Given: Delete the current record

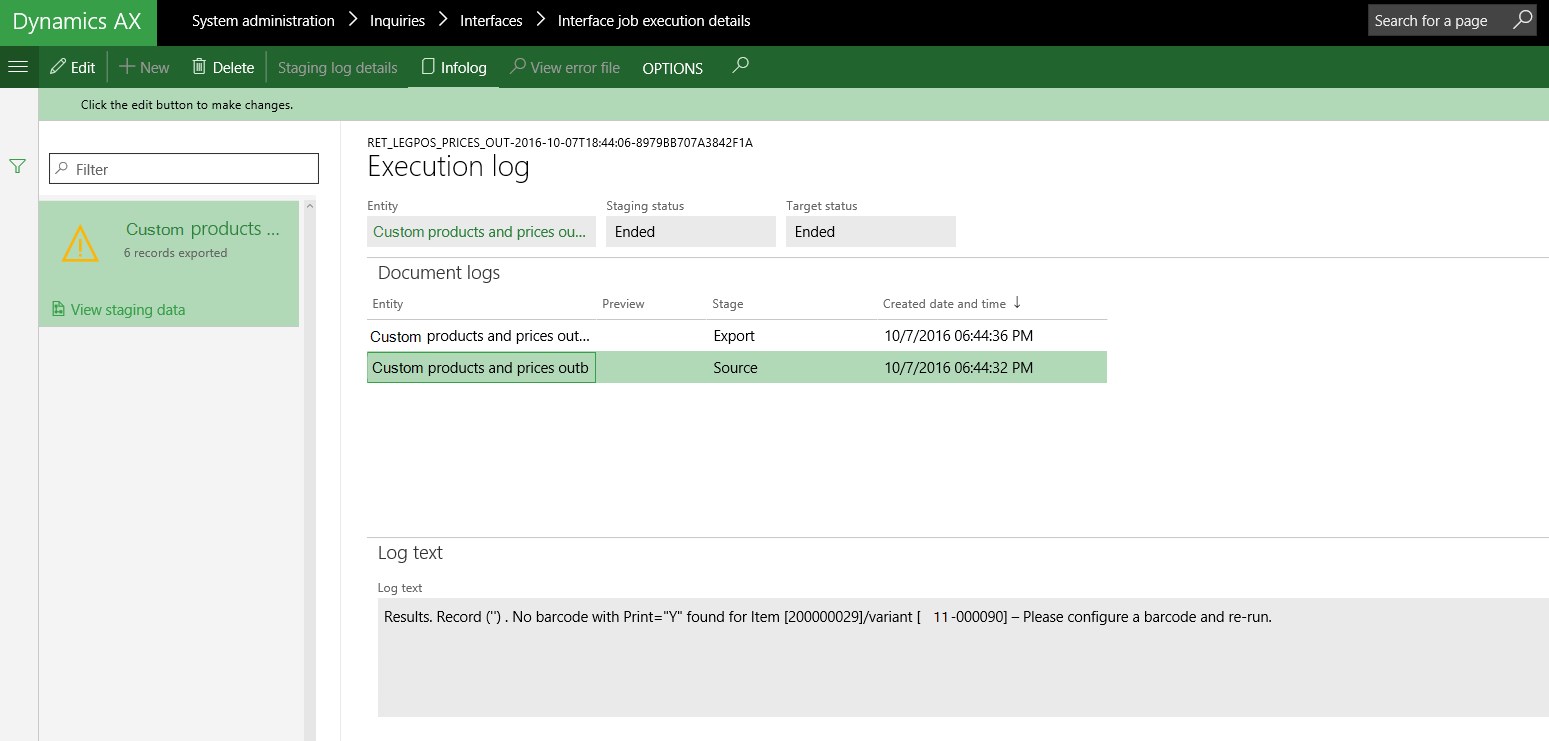Looking at the screenshot, I should (223, 67).
